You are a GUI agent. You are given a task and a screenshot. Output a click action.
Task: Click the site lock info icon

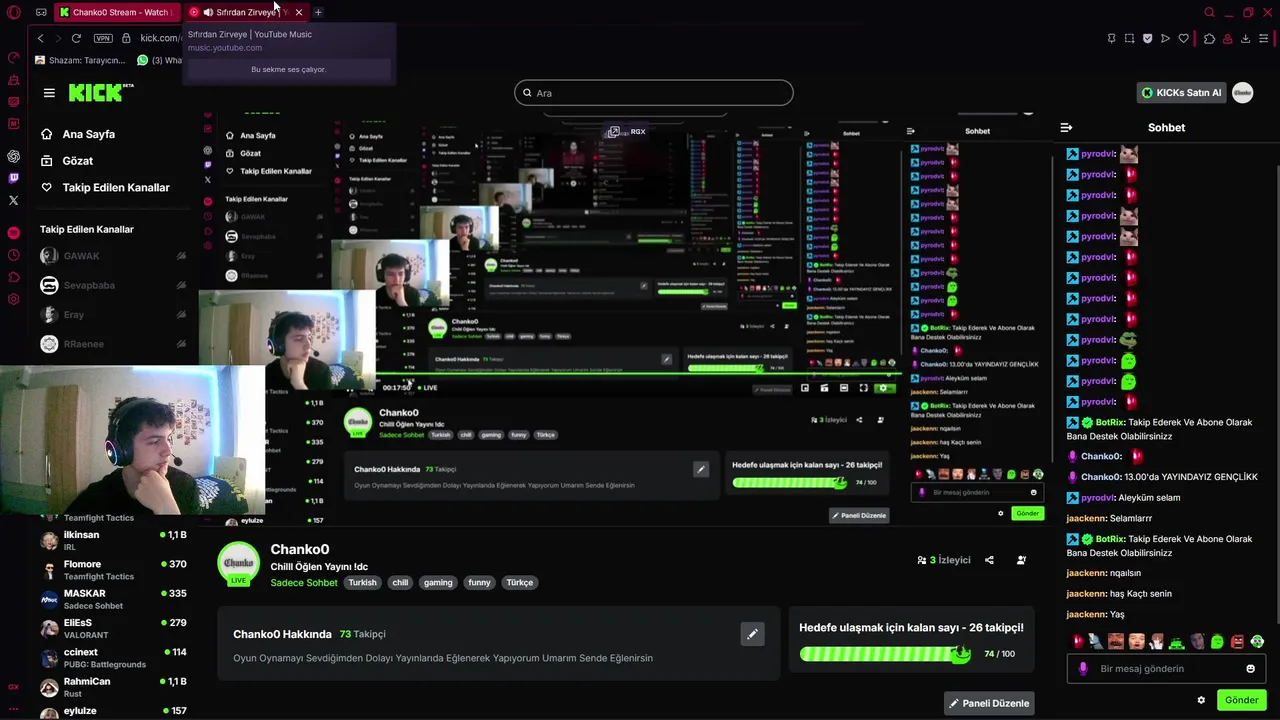coord(126,38)
